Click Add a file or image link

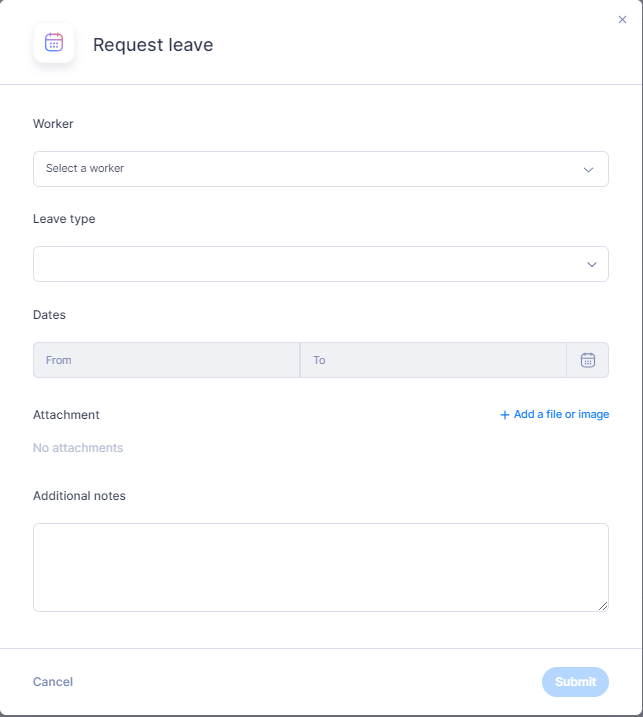pos(554,414)
